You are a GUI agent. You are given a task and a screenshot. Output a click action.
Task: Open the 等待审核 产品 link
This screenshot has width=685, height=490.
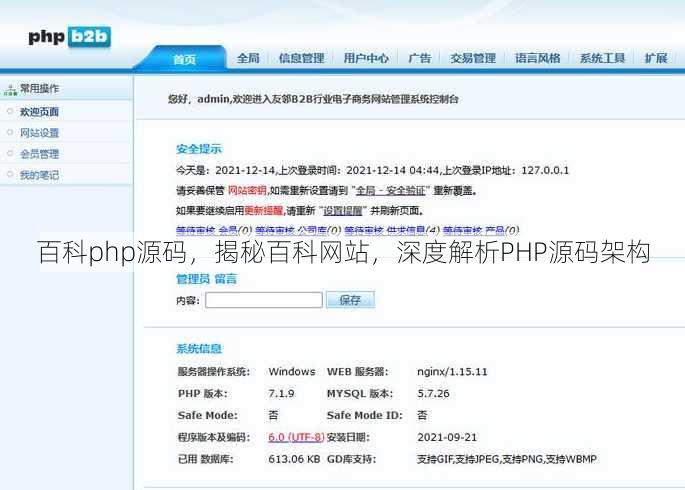point(474,230)
